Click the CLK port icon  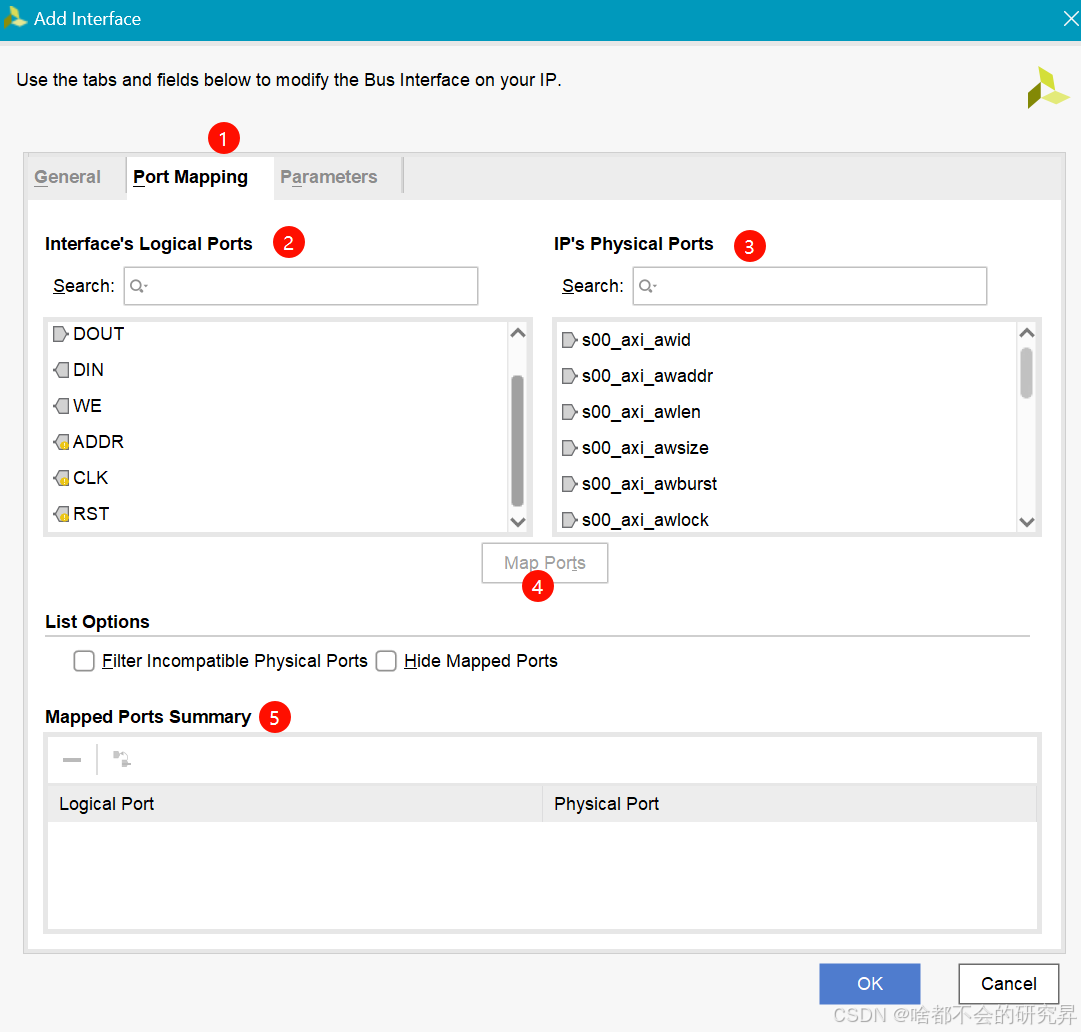pos(61,478)
